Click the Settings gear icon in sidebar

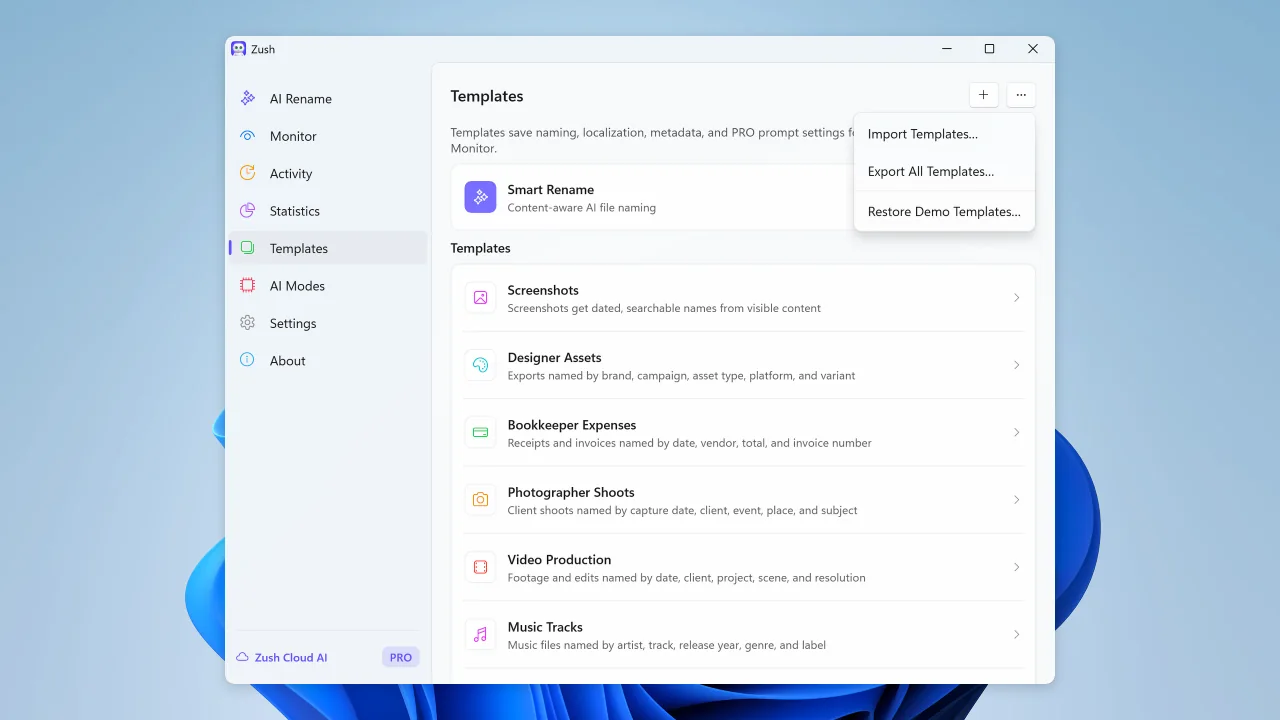point(247,323)
